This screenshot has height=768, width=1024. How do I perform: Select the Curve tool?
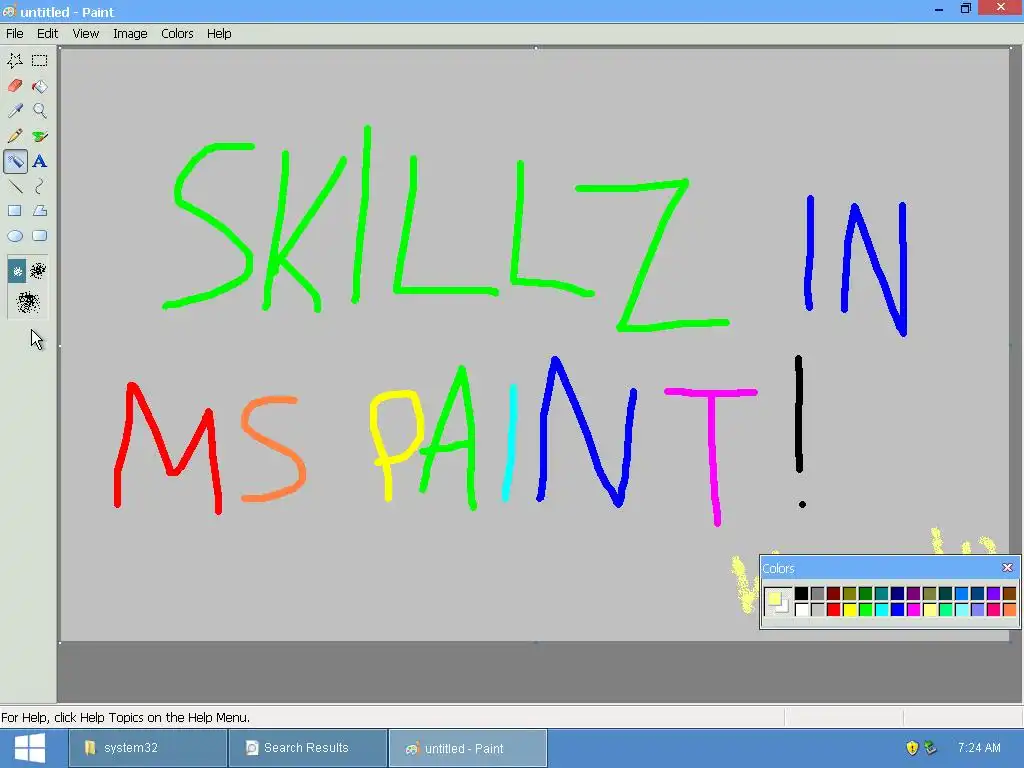[x=40, y=186]
